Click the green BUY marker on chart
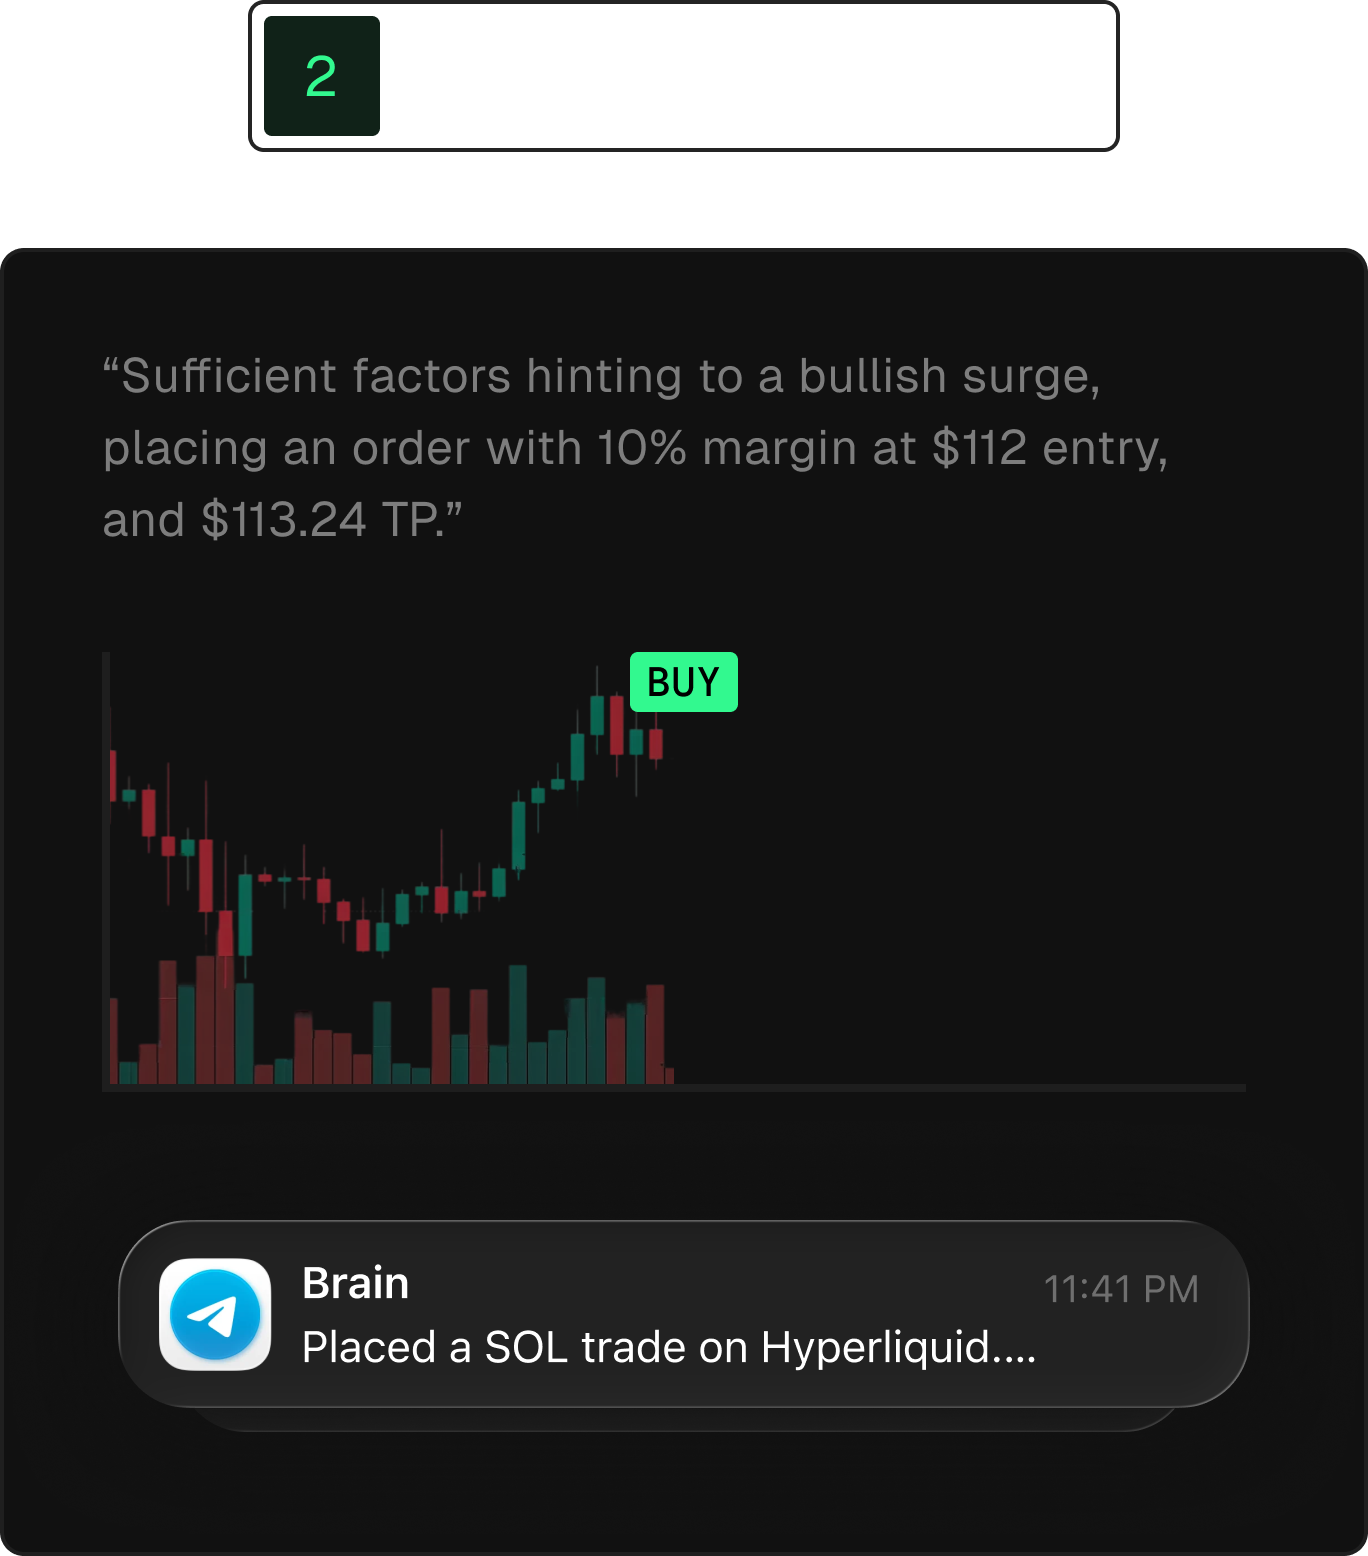Image resolution: width=1368 pixels, height=1556 pixels. click(683, 682)
